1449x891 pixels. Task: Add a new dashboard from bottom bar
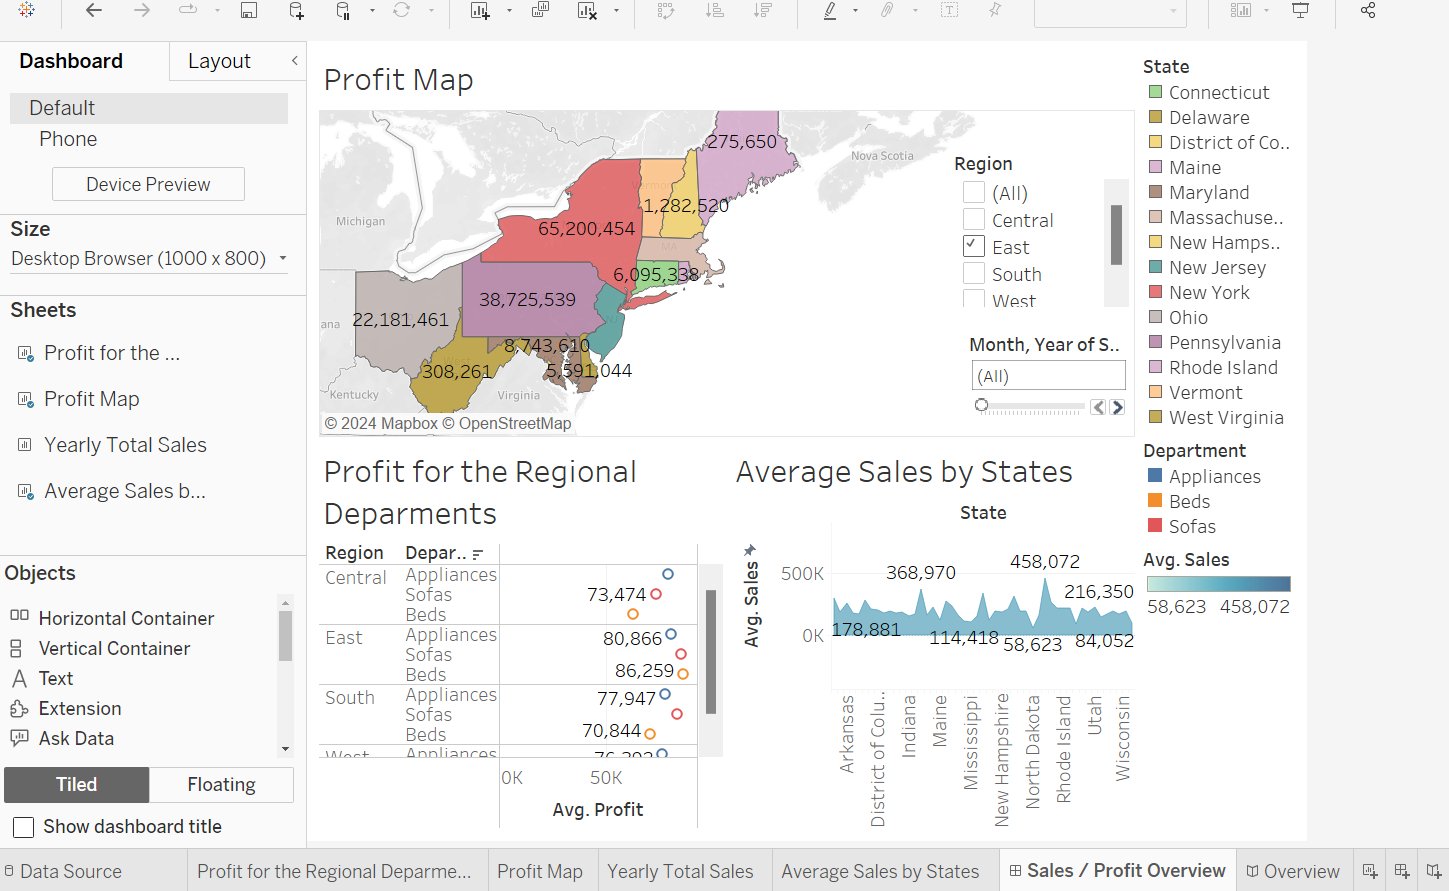1402,871
